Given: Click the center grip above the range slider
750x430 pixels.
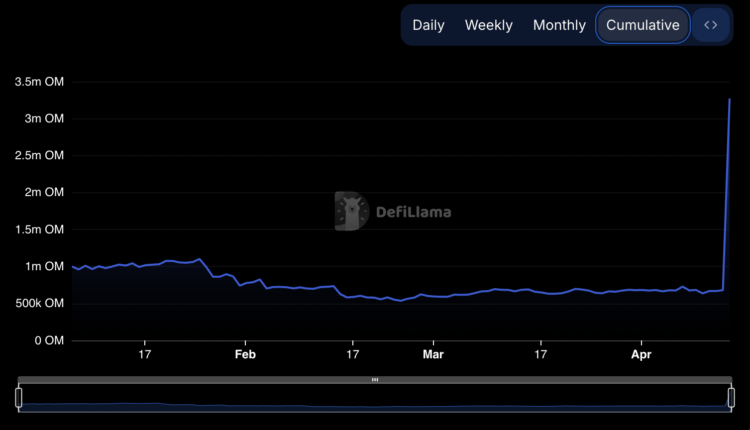Looking at the screenshot, I should [x=375, y=380].
